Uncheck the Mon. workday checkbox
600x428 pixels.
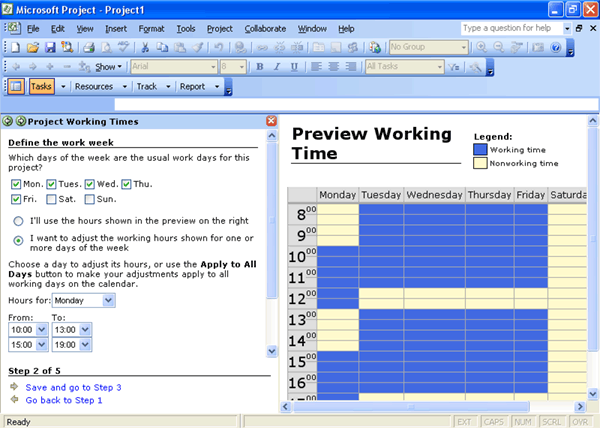(x=16, y=184)
